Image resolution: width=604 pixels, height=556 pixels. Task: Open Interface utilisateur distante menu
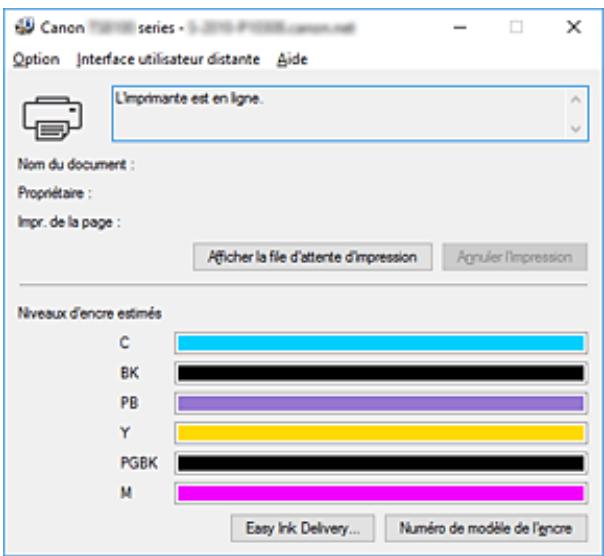coord(168,59)
